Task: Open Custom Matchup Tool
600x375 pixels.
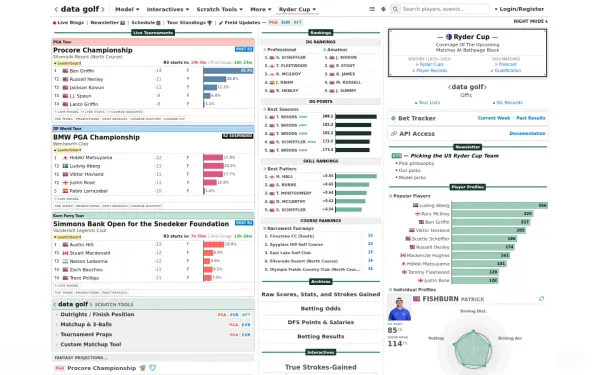Action: 91,344
